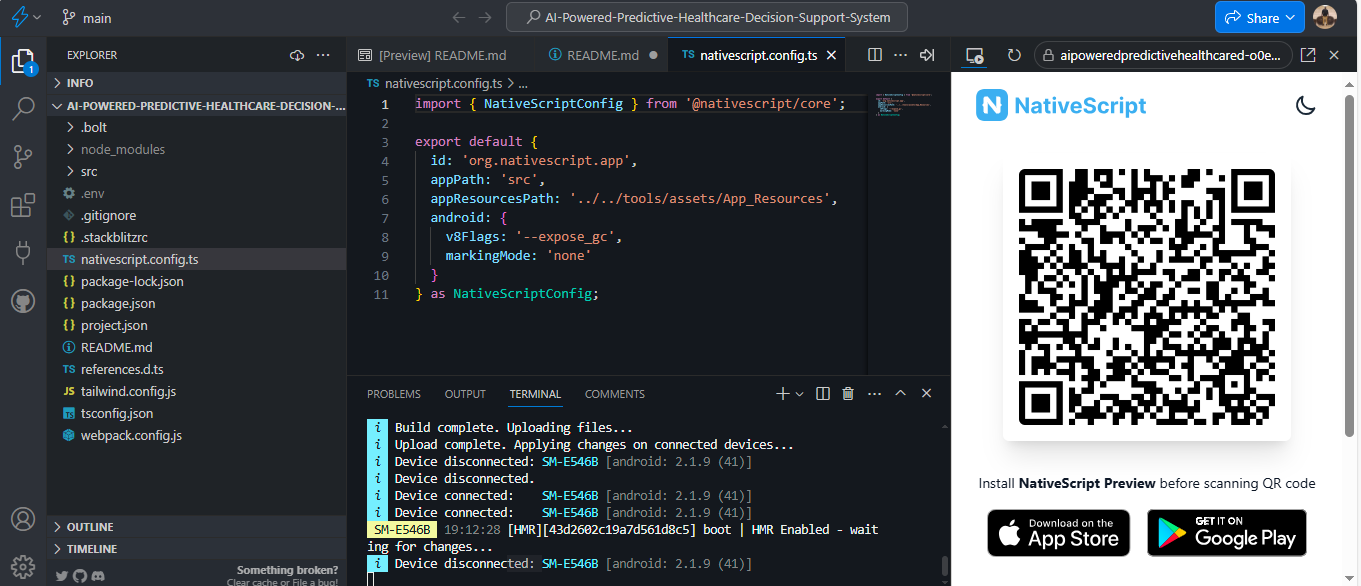Open tailwind.config.js in file tree
Image resolution: width=1361 pixels, height=586 pixels.
pos(197,391)
